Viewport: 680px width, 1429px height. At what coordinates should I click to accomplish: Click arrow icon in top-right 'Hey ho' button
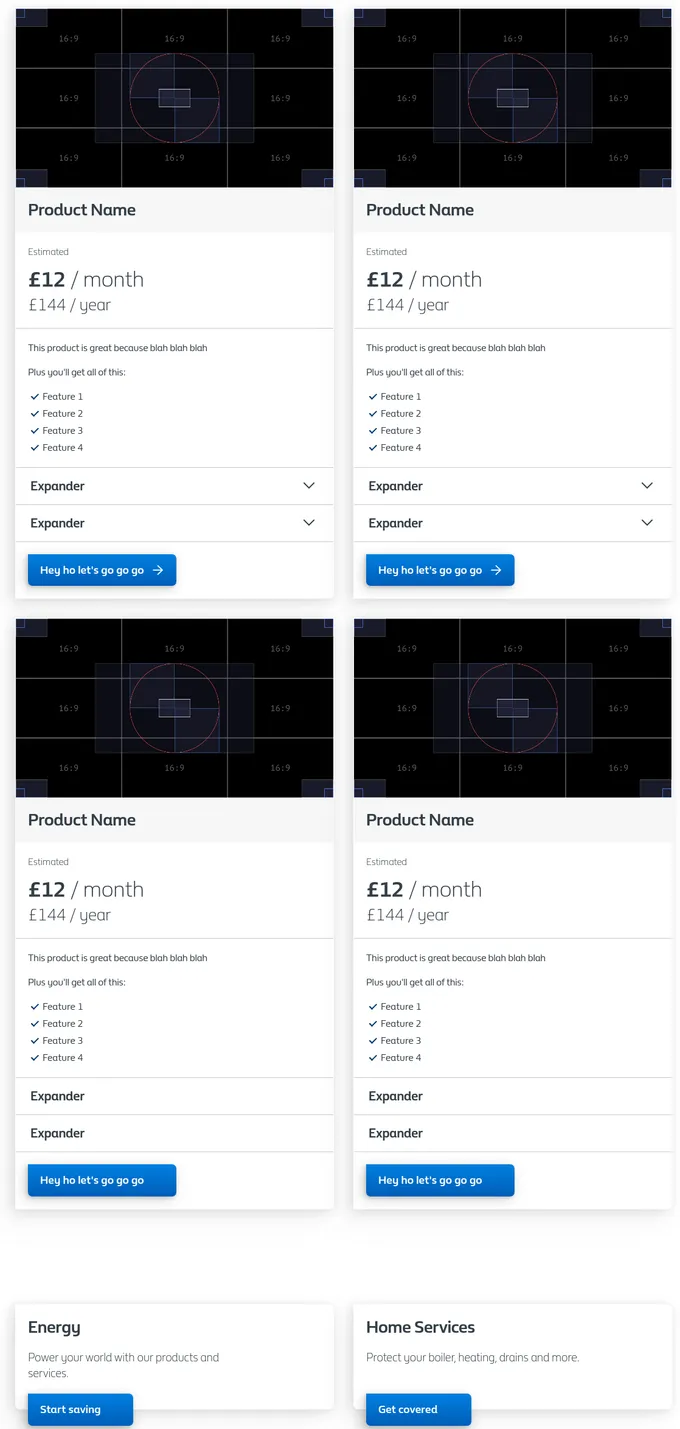pyautogui.click(x=496, y=570)
